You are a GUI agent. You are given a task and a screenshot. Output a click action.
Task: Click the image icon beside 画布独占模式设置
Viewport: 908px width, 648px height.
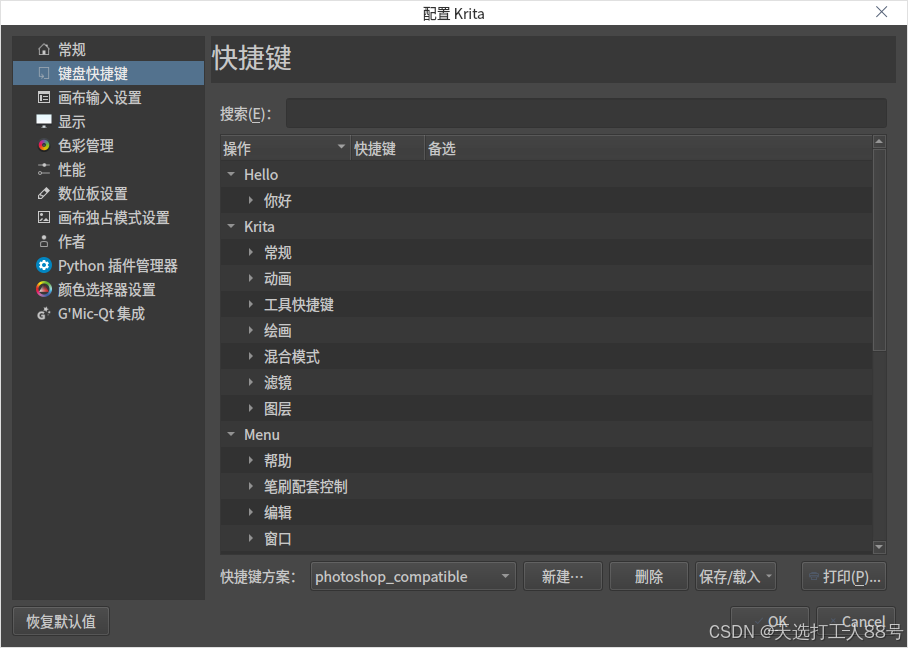pos(43,218)
